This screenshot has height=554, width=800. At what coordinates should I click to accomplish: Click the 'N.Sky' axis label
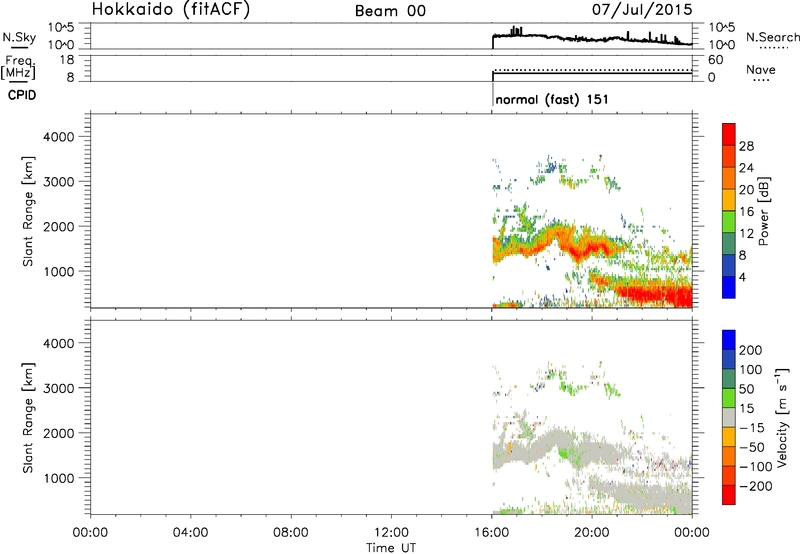tap(19, 37)
